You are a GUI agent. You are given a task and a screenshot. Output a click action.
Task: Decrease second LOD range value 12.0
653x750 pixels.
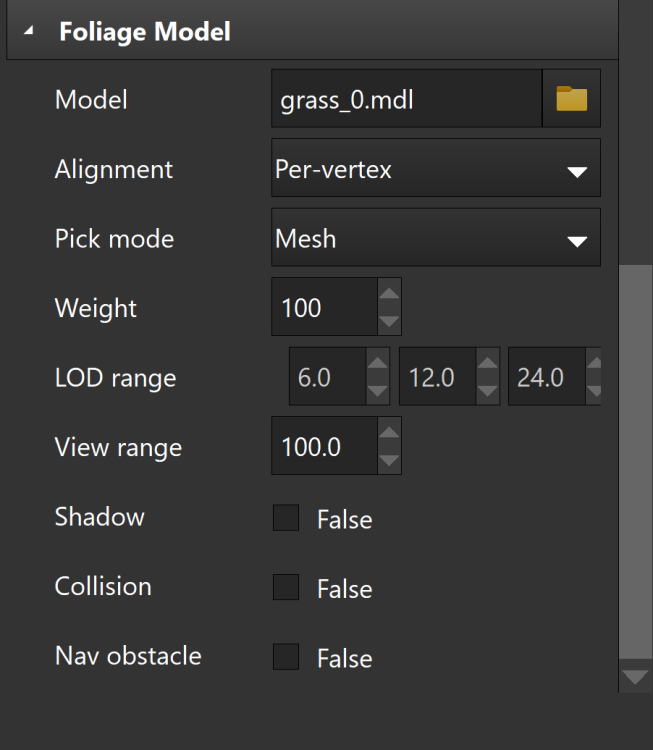point(487,391)
